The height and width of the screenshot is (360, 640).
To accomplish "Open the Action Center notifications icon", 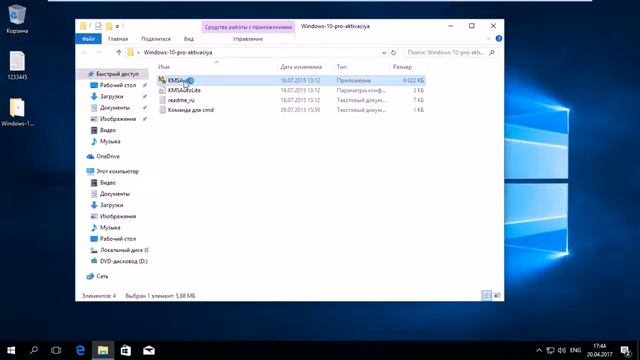I will click(x=625, y=350).
